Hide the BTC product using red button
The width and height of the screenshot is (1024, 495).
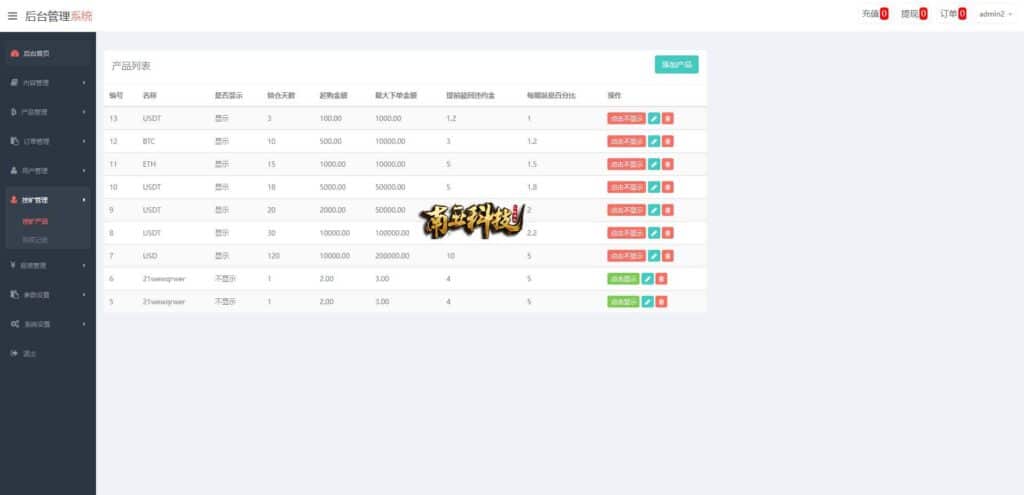pyautogui.click(x=626, y=141)
